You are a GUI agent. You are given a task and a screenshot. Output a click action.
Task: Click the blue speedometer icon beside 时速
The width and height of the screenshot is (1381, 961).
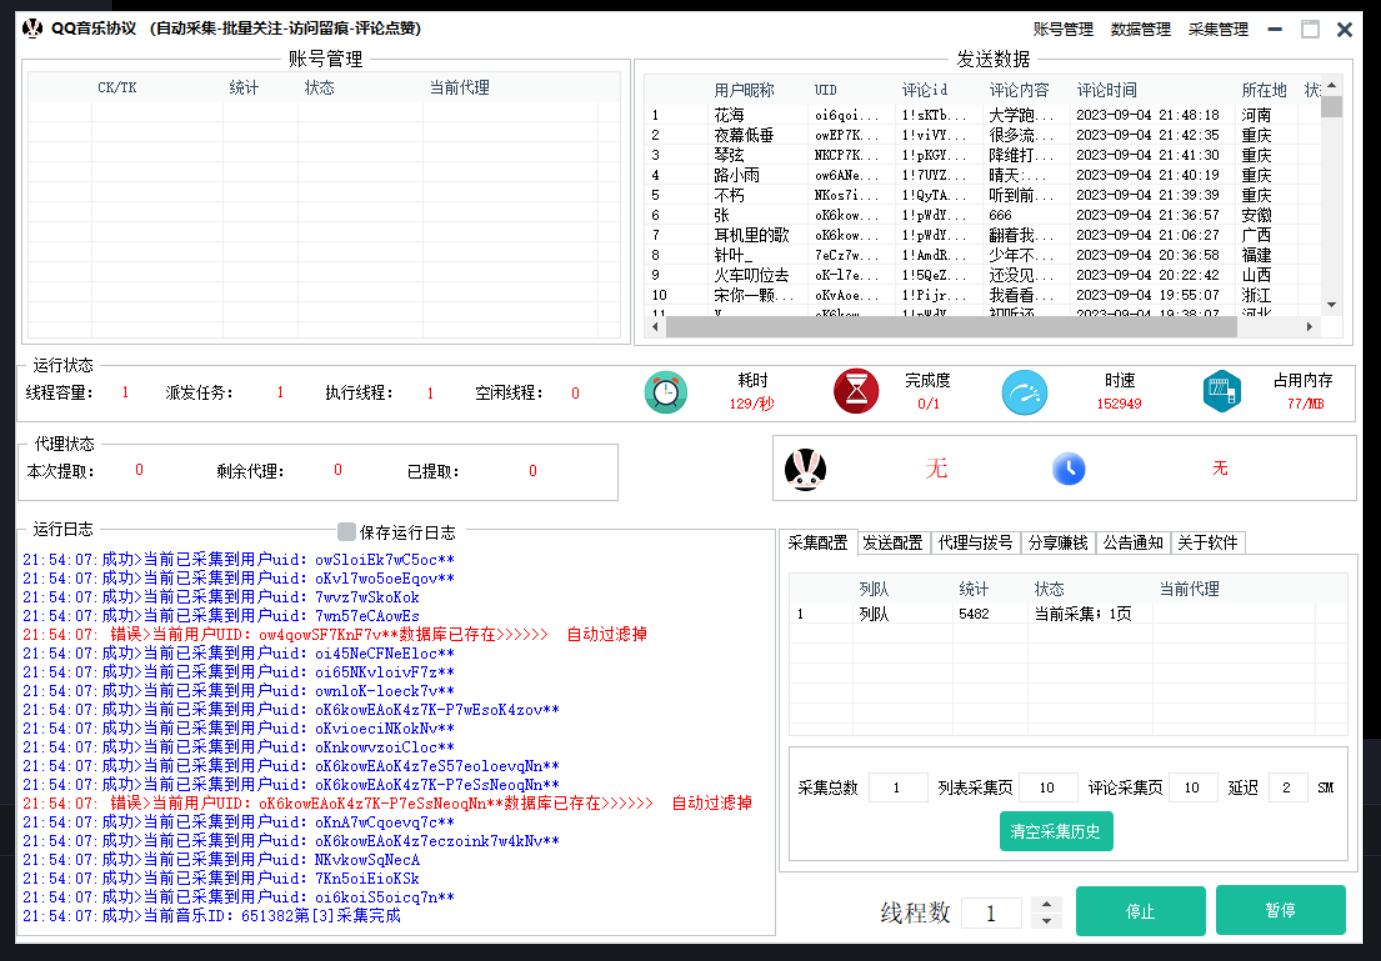1024,392
